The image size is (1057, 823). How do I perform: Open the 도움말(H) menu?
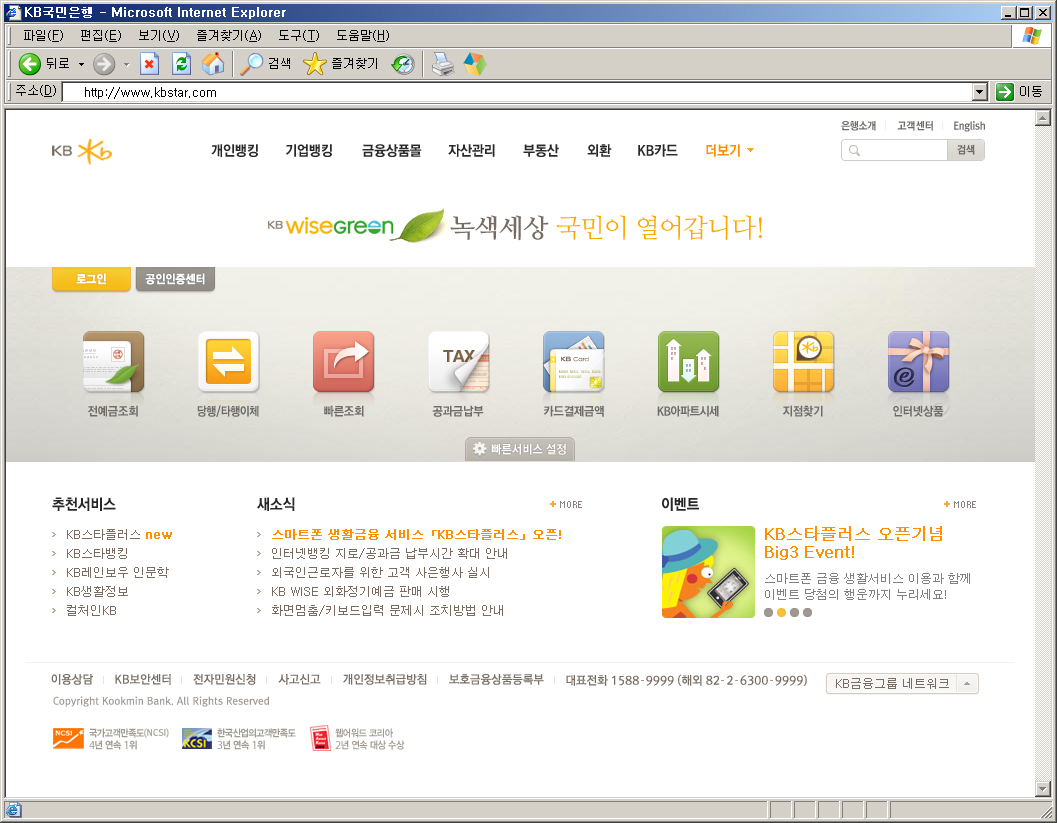pyautogui.click(x=363, y=36)
